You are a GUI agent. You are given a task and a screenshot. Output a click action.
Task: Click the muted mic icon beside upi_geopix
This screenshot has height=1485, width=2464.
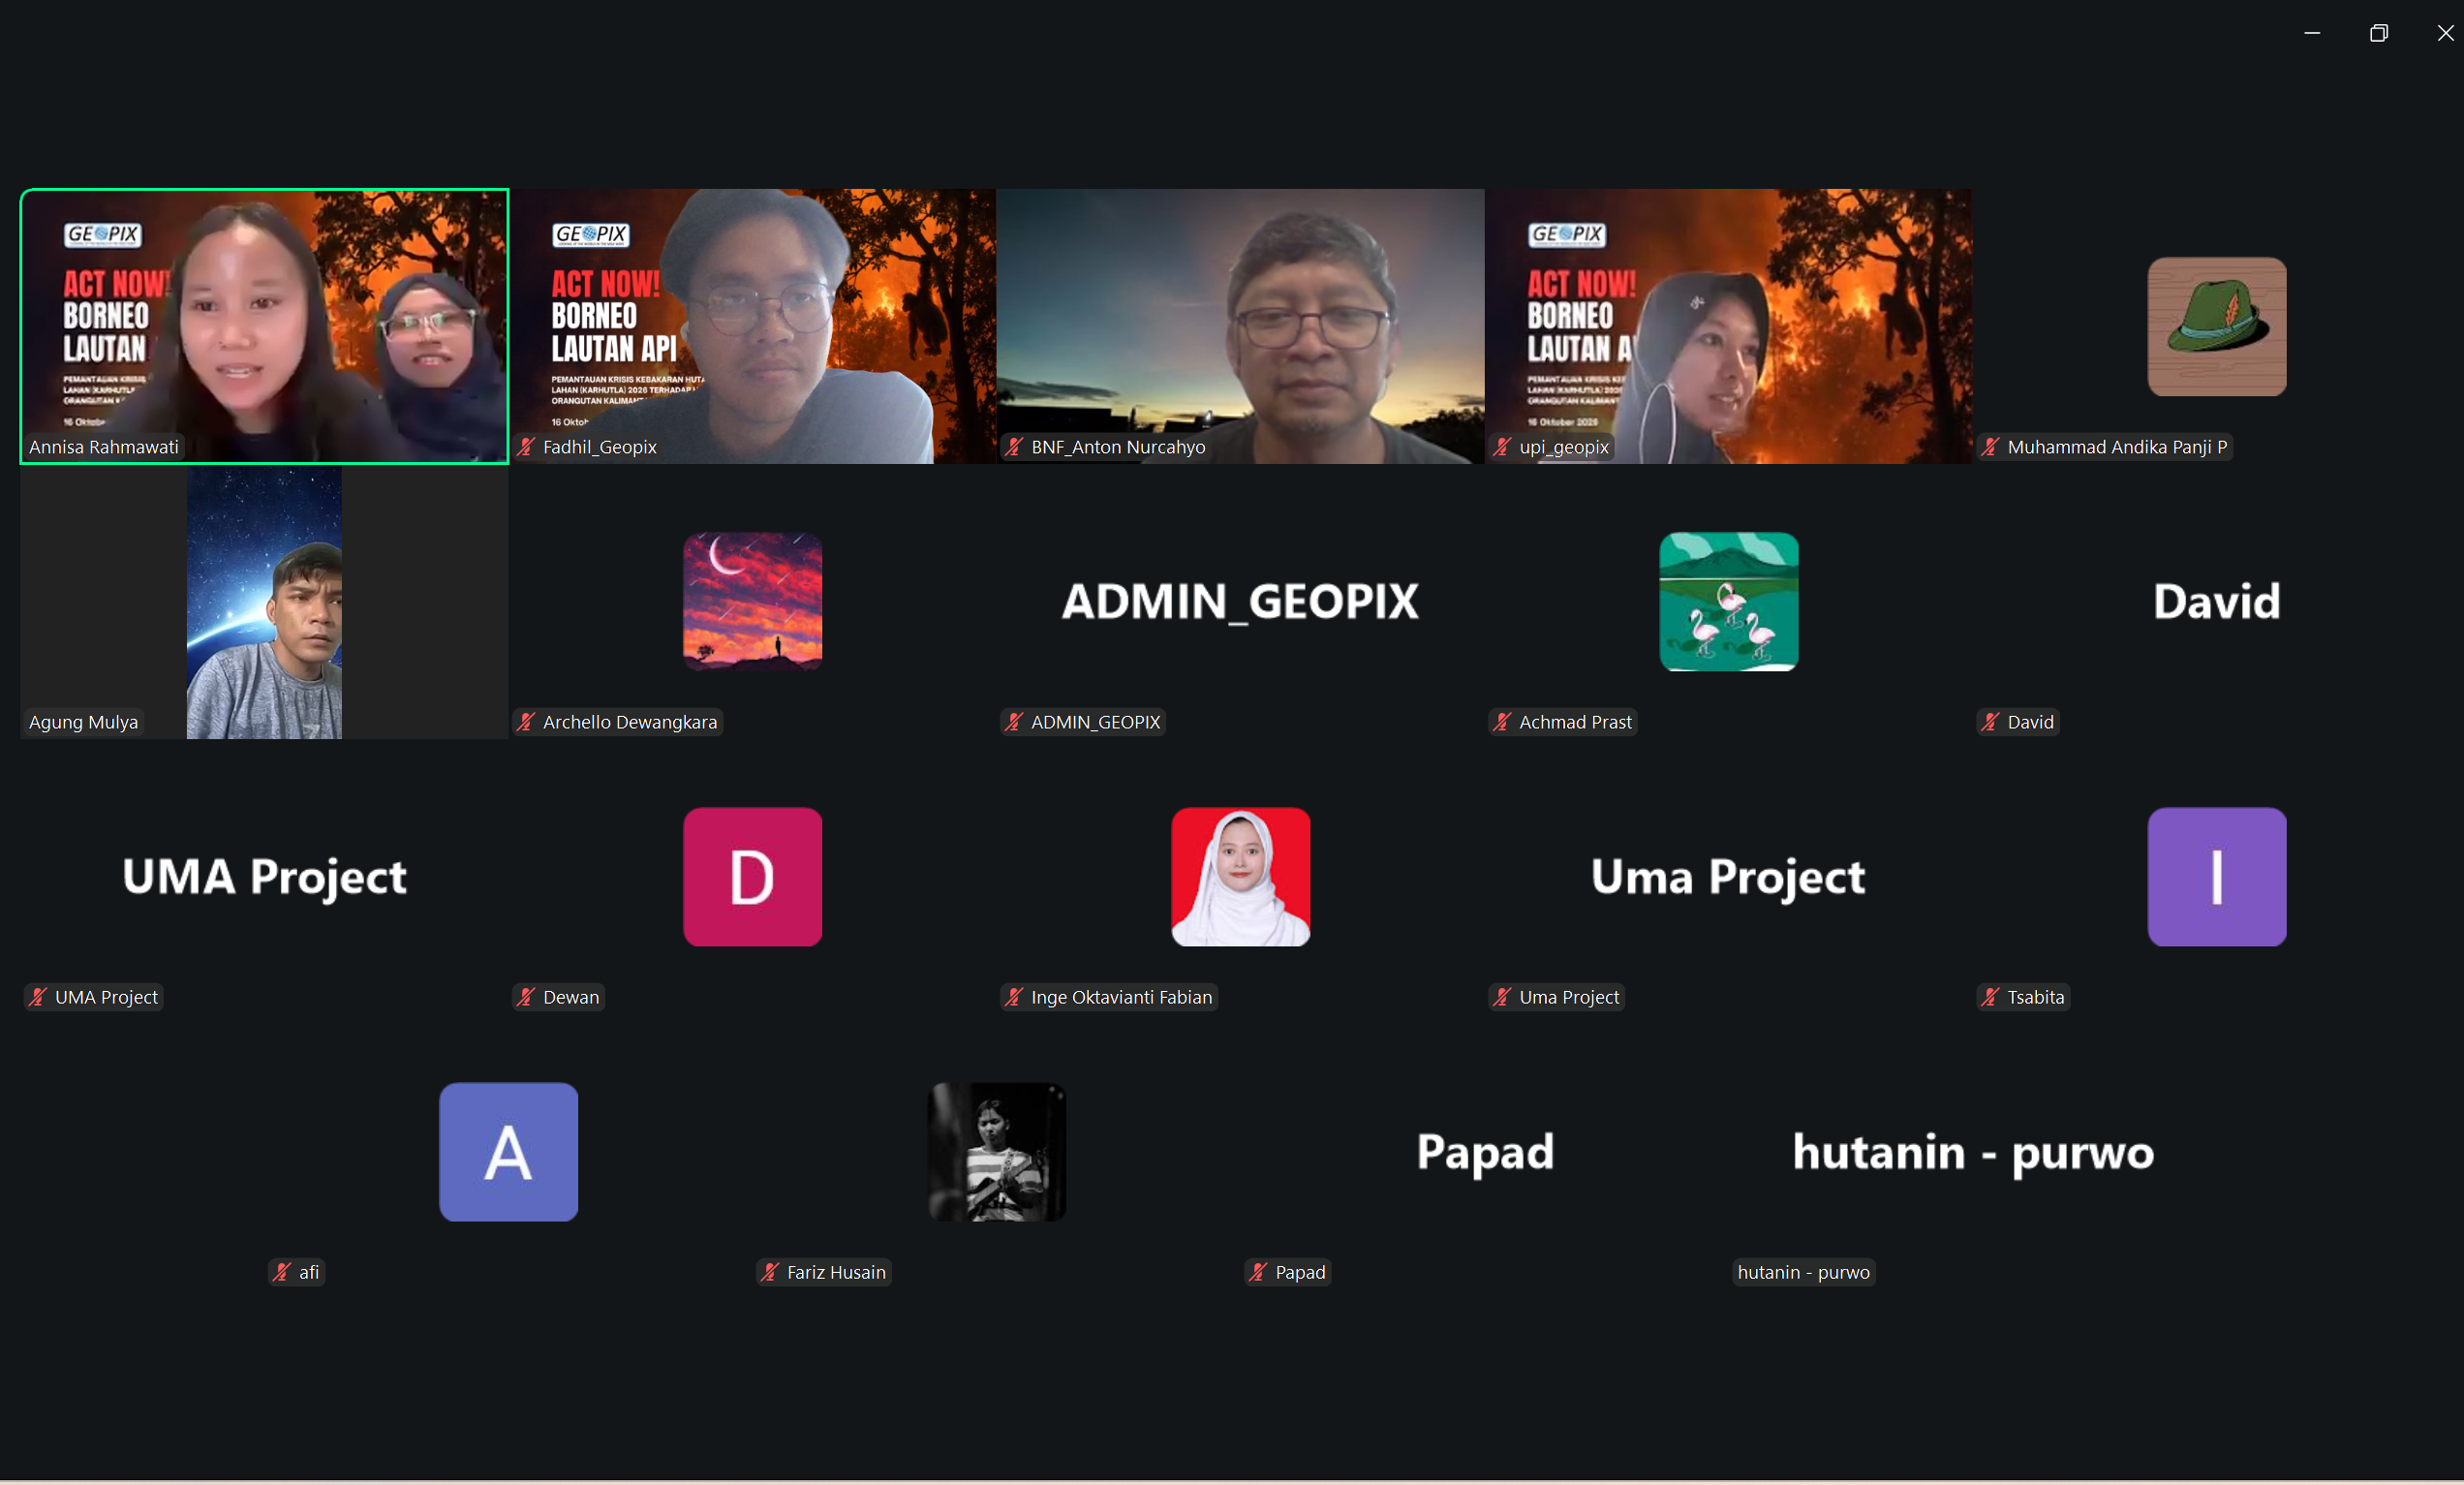tap(1502, 447)
